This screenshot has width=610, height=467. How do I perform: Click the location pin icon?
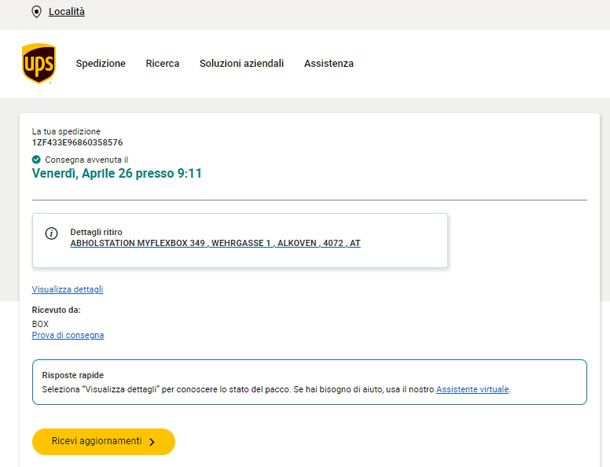pyautogui.click(x=36, y=12)
